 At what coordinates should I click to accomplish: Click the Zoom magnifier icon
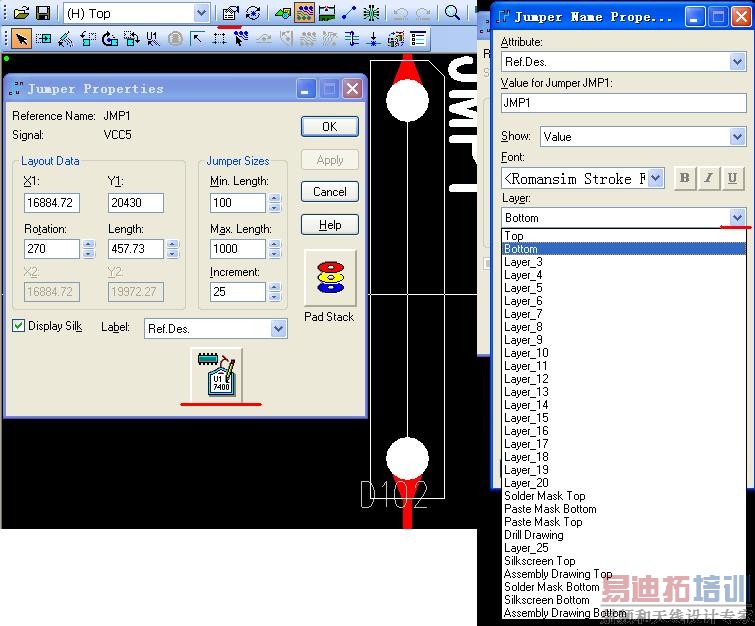coord(452,13)
